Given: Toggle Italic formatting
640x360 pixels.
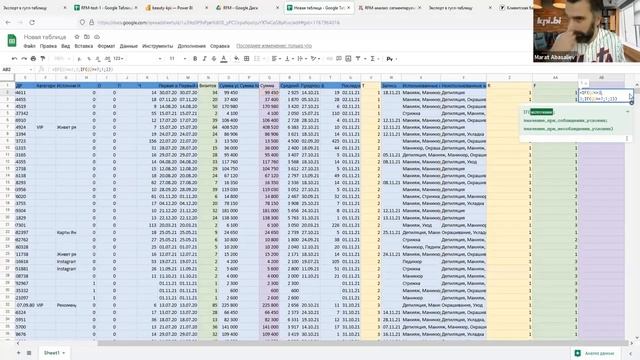Looking at the screenshot, I should coord(204,59).
